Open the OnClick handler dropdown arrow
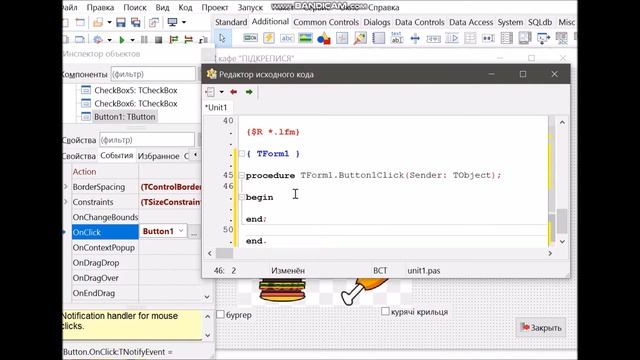 (x=181, y=231)
